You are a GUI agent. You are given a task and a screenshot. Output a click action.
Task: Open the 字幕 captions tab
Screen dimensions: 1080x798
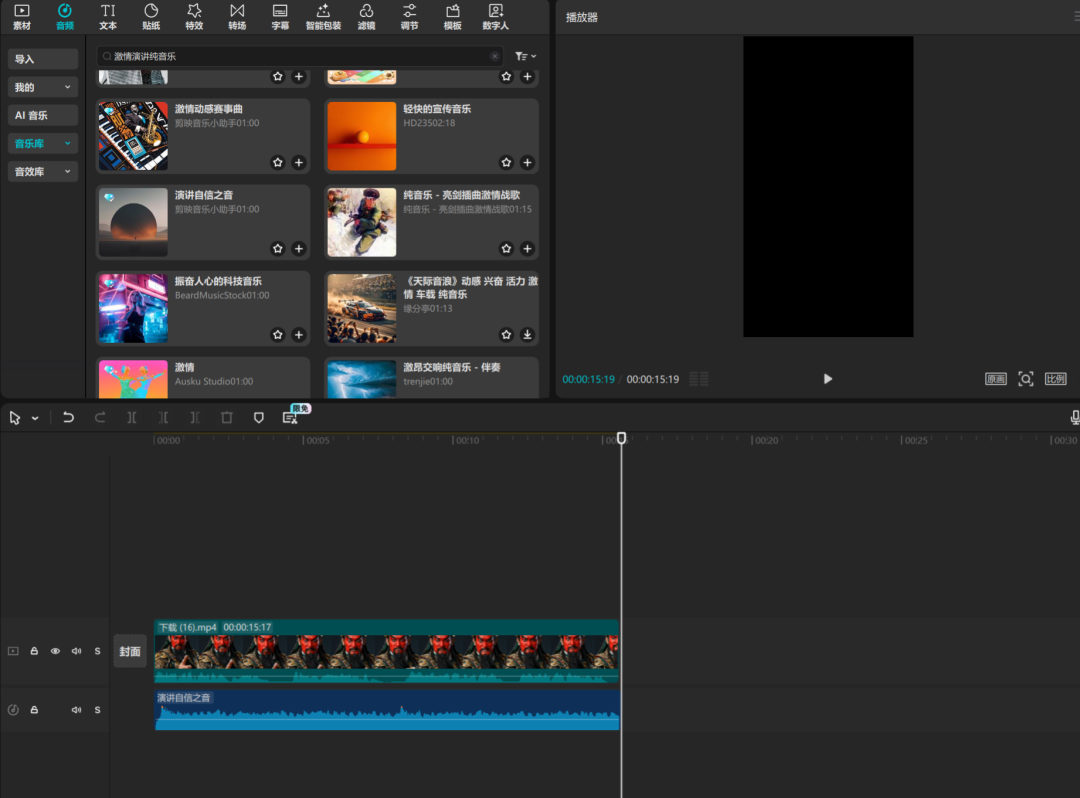click(x=280, y=16)
